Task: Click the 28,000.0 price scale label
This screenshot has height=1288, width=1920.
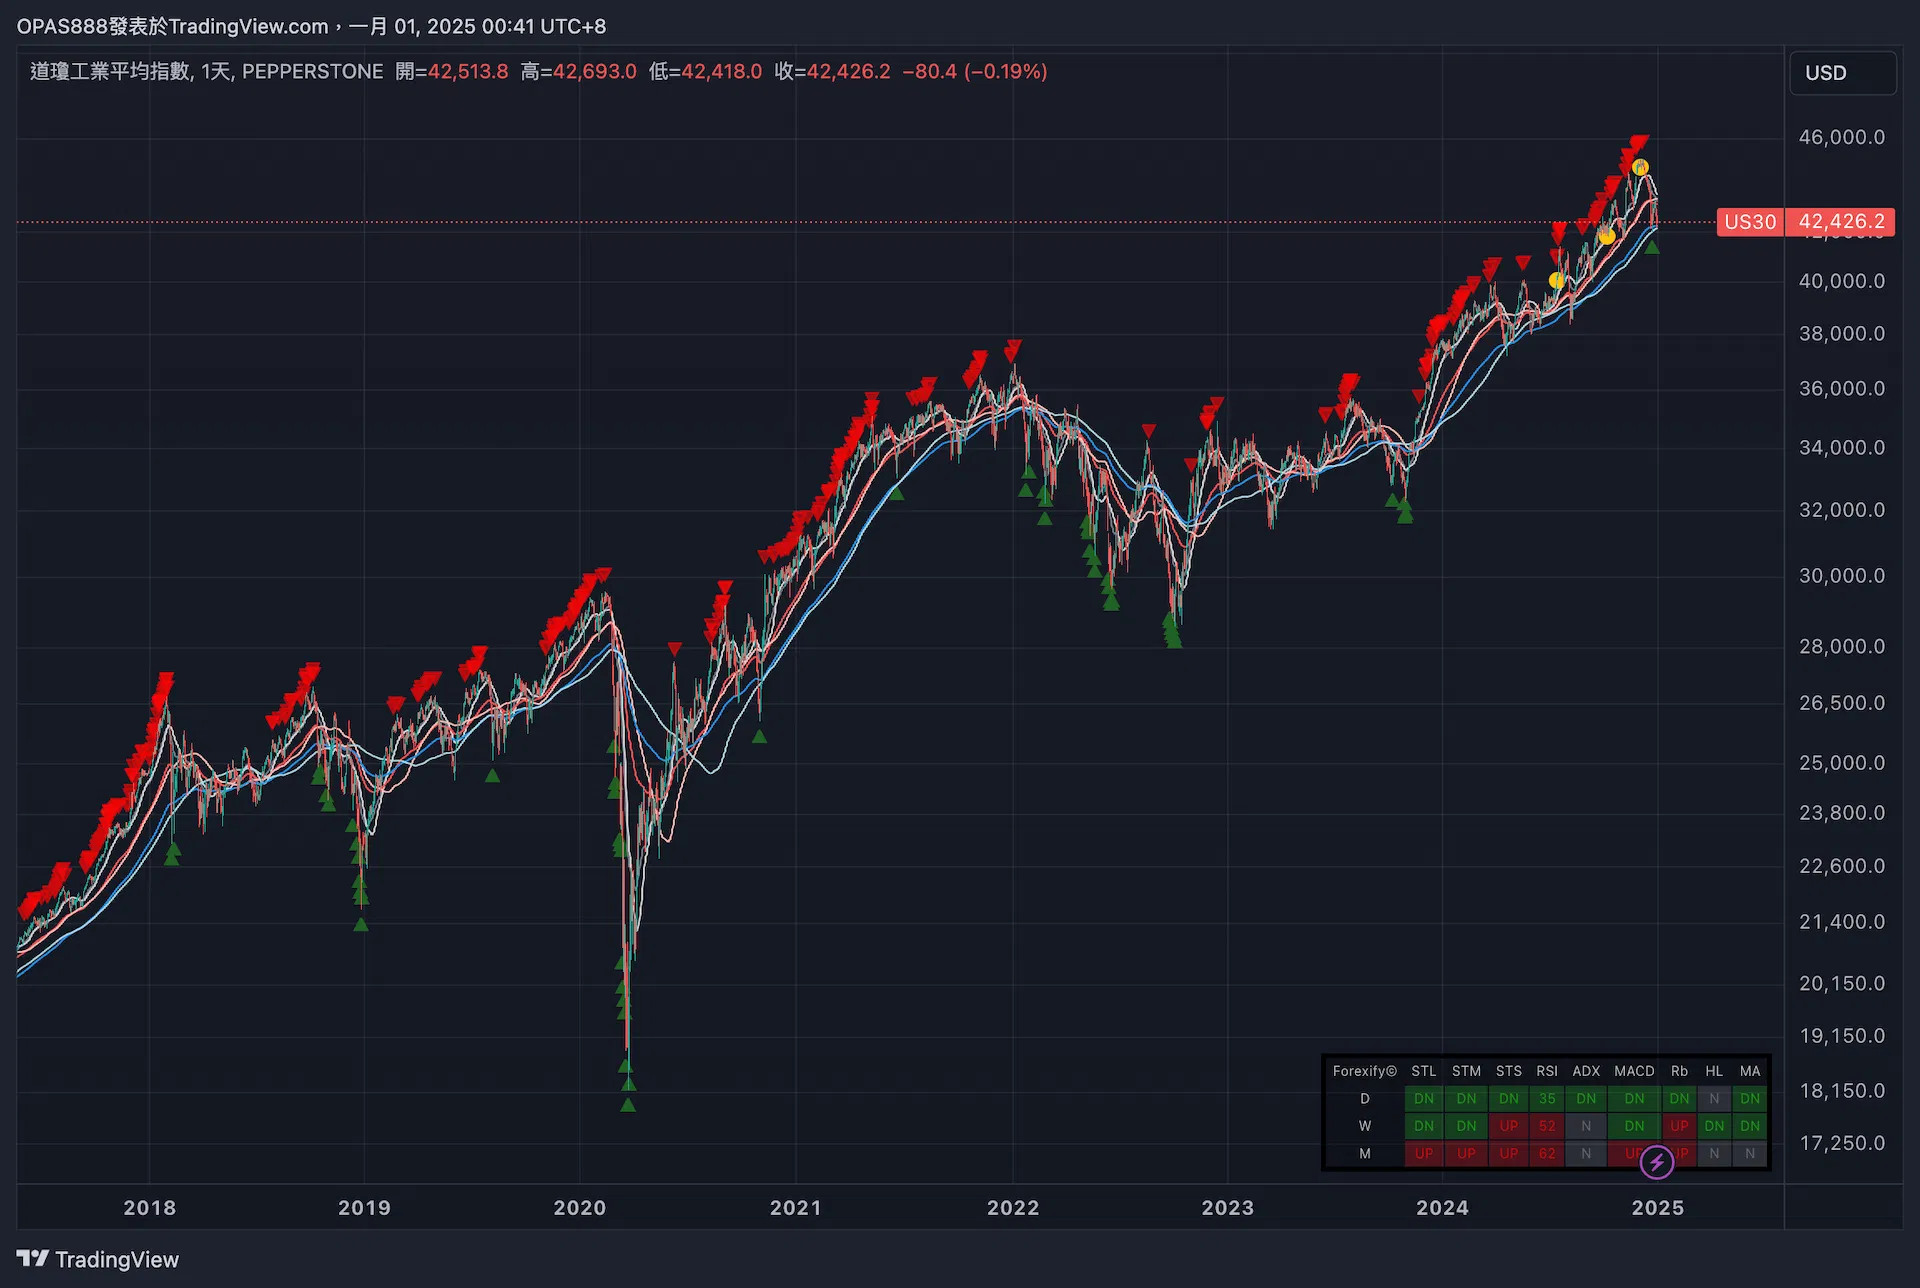Action: 1842,647
